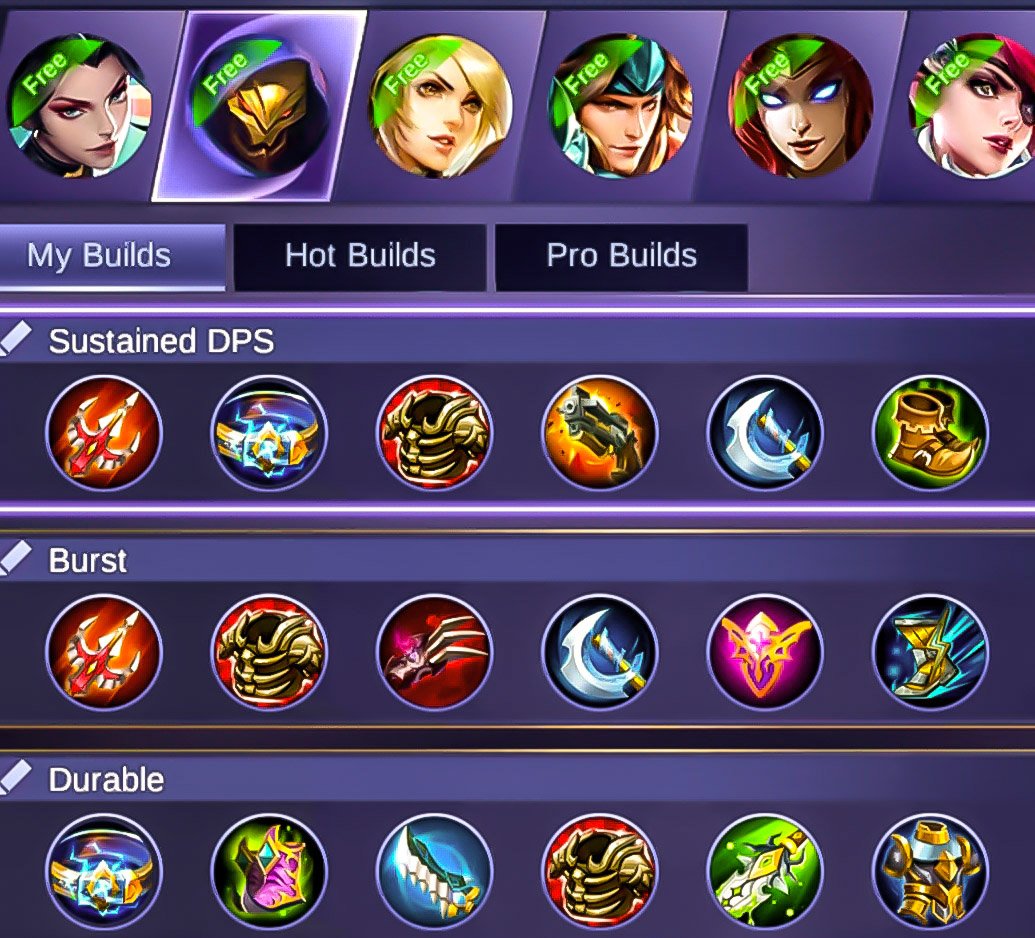Rename the Durable build via pencil icon

click(15, 777)
